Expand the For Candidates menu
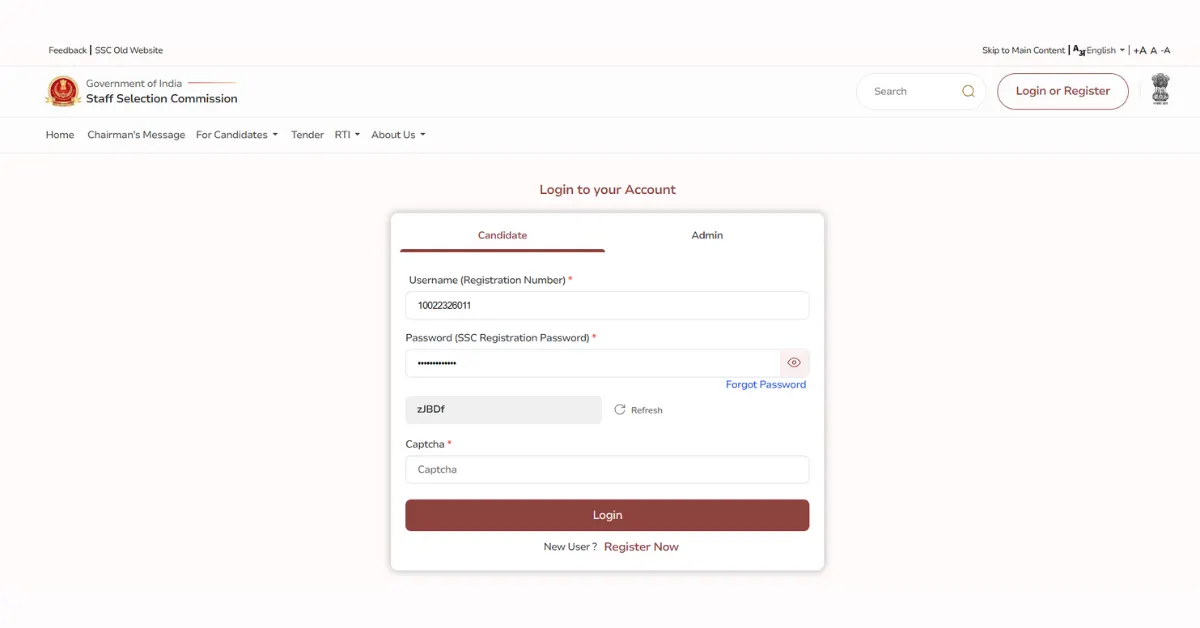 (236, 134)
